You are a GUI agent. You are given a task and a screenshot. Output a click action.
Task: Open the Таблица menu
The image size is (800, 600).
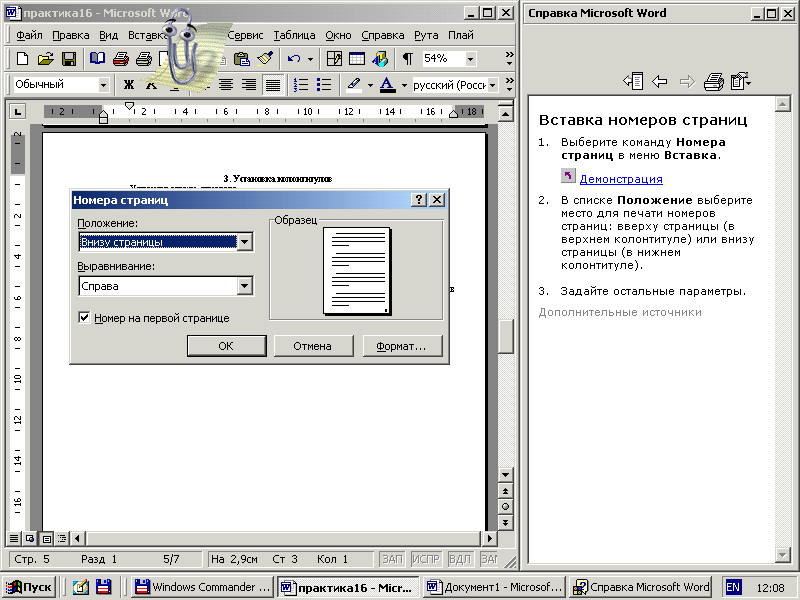(294, 35)
